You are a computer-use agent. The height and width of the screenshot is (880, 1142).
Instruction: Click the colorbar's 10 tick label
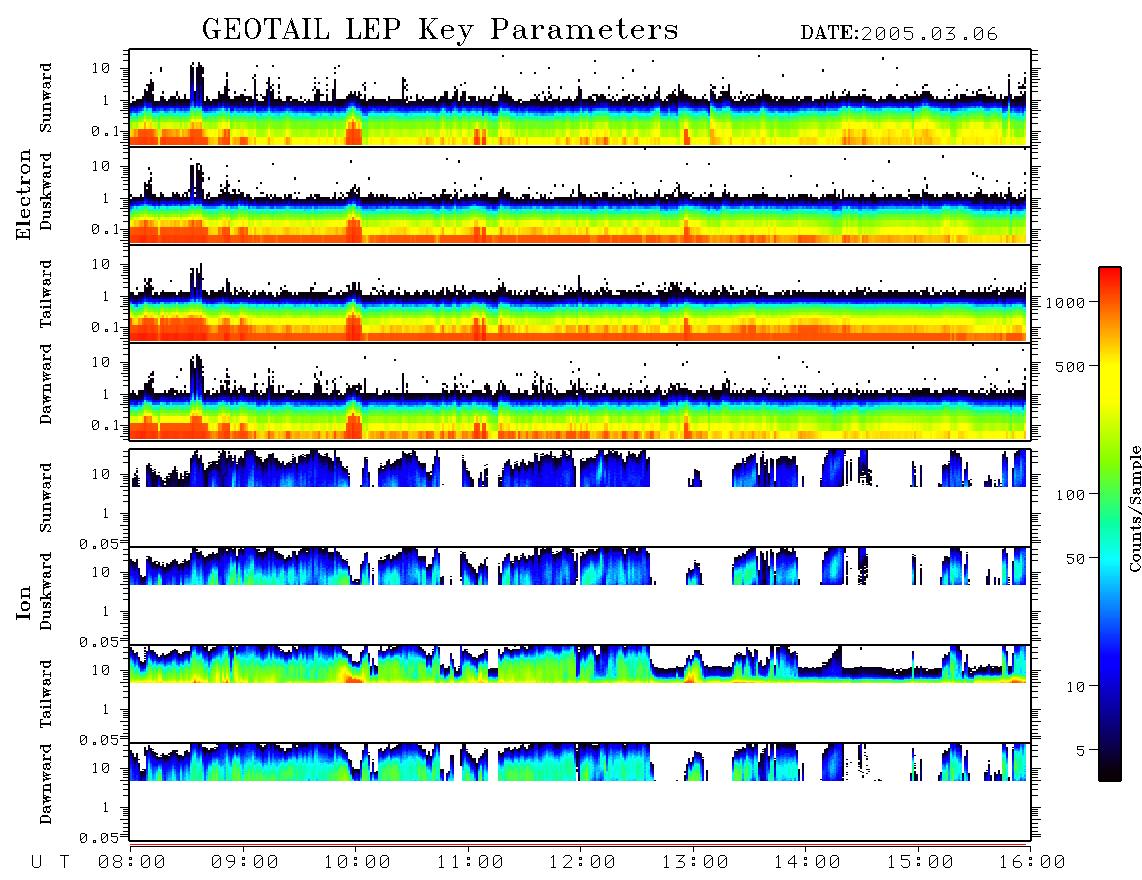tap(1075, 687)
